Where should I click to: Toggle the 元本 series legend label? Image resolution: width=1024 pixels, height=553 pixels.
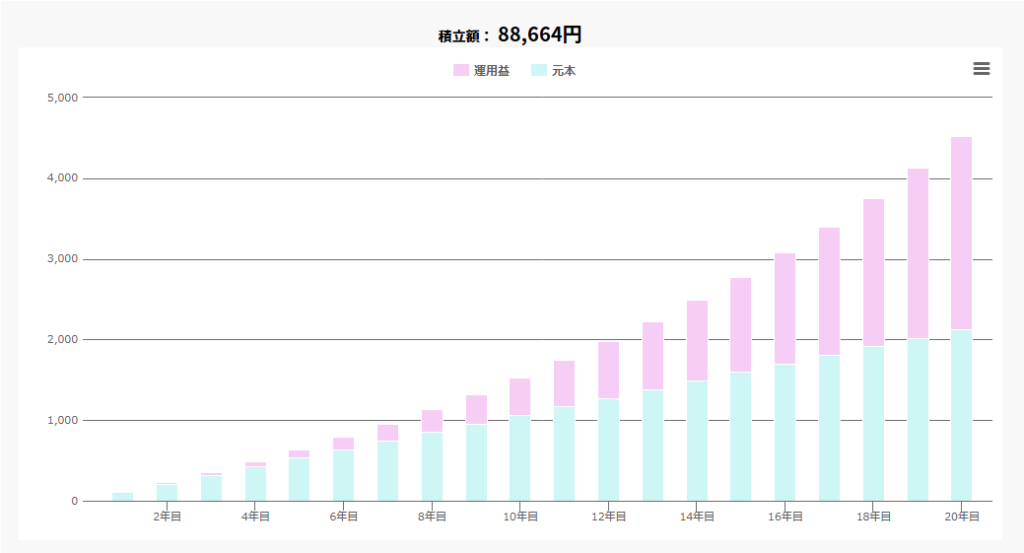564,71
